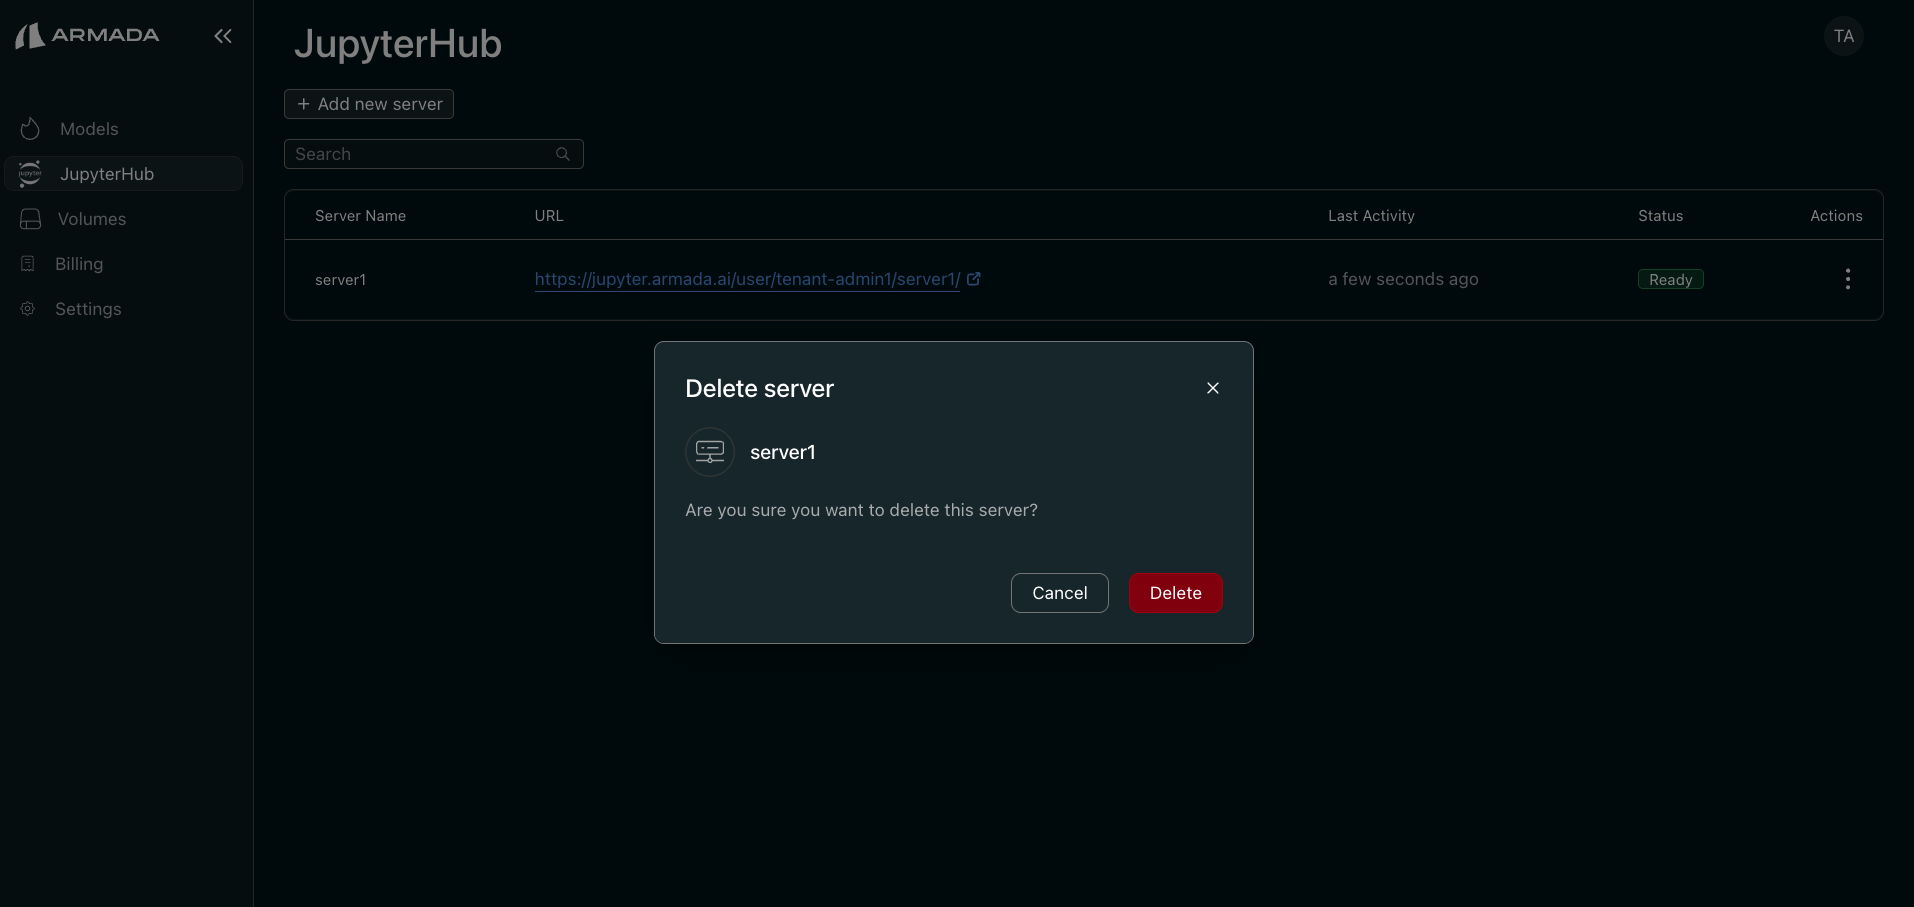
Task: Click the server1 terminal icon in dialog
Action: point(709,452)
